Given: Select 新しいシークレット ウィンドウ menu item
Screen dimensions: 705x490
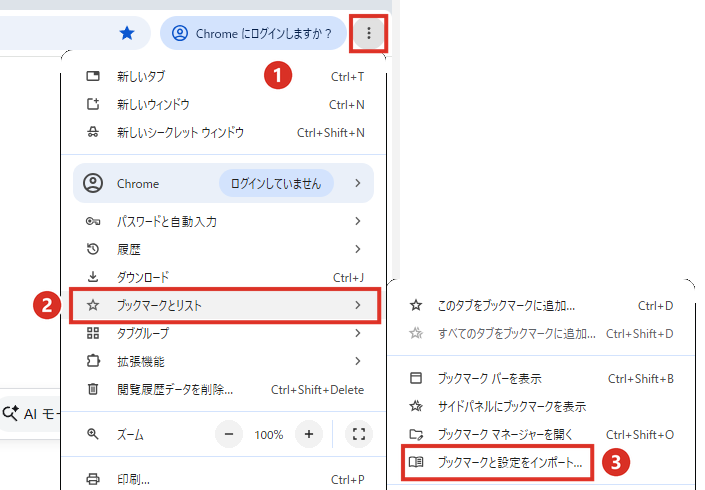Looking at the screenshot, I should (223, 132).
